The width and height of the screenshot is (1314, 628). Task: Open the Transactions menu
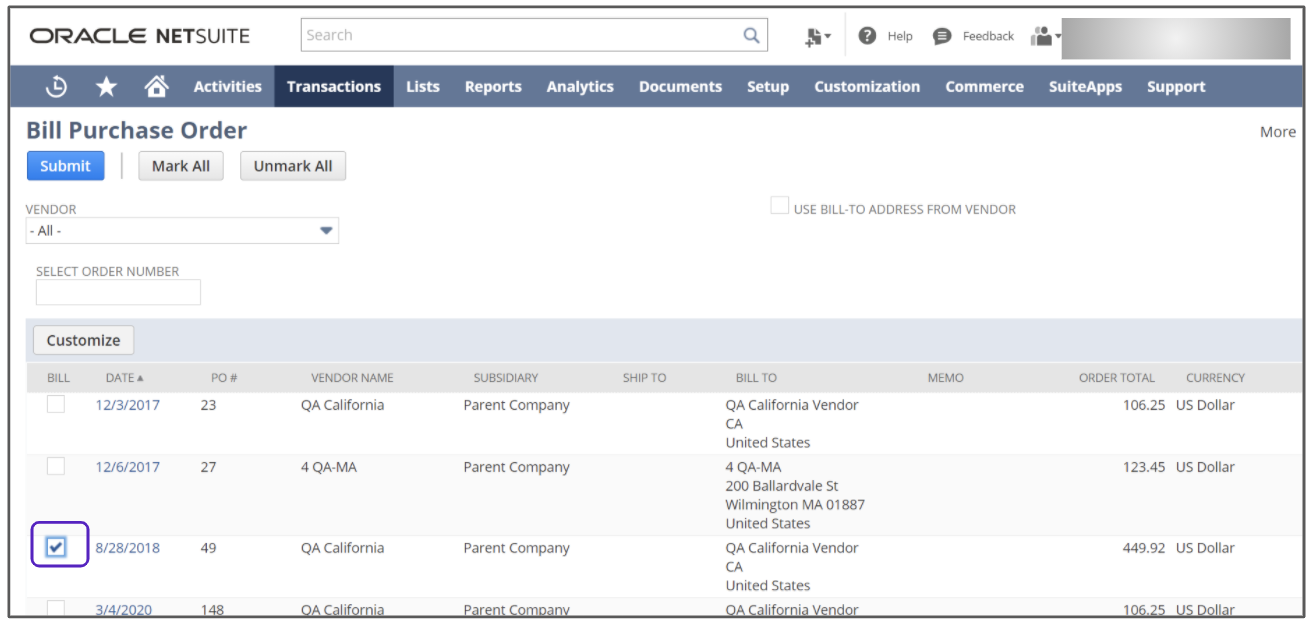point(333,87)
